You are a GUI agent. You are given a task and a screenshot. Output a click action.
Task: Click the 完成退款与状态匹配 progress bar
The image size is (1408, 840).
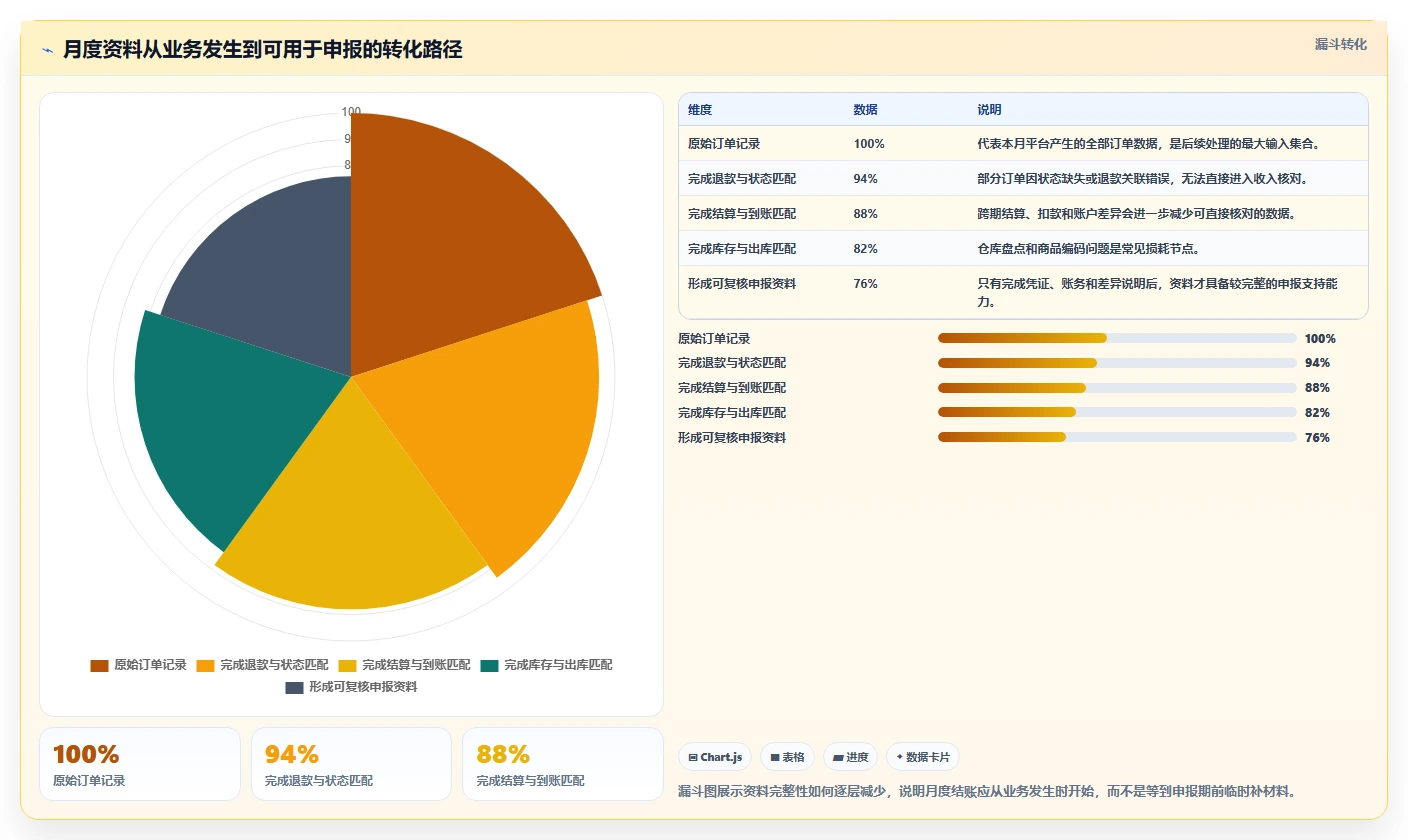tap(1117, 363)
